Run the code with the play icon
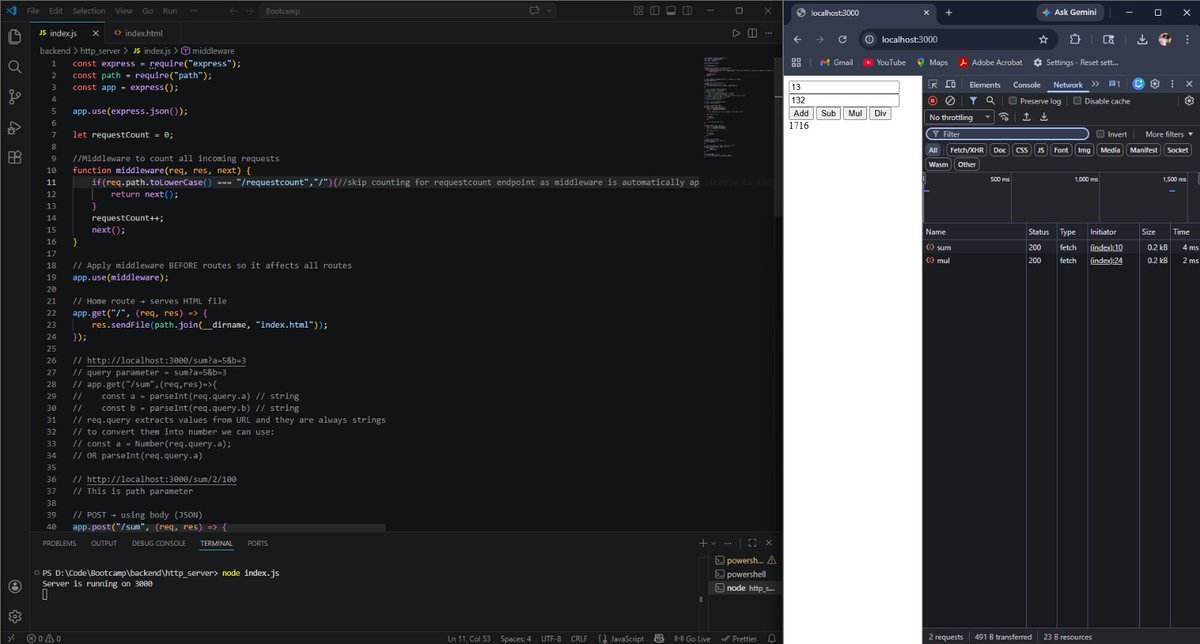The width and height of the screenshot is (1200, 644). tap(736, 33)
